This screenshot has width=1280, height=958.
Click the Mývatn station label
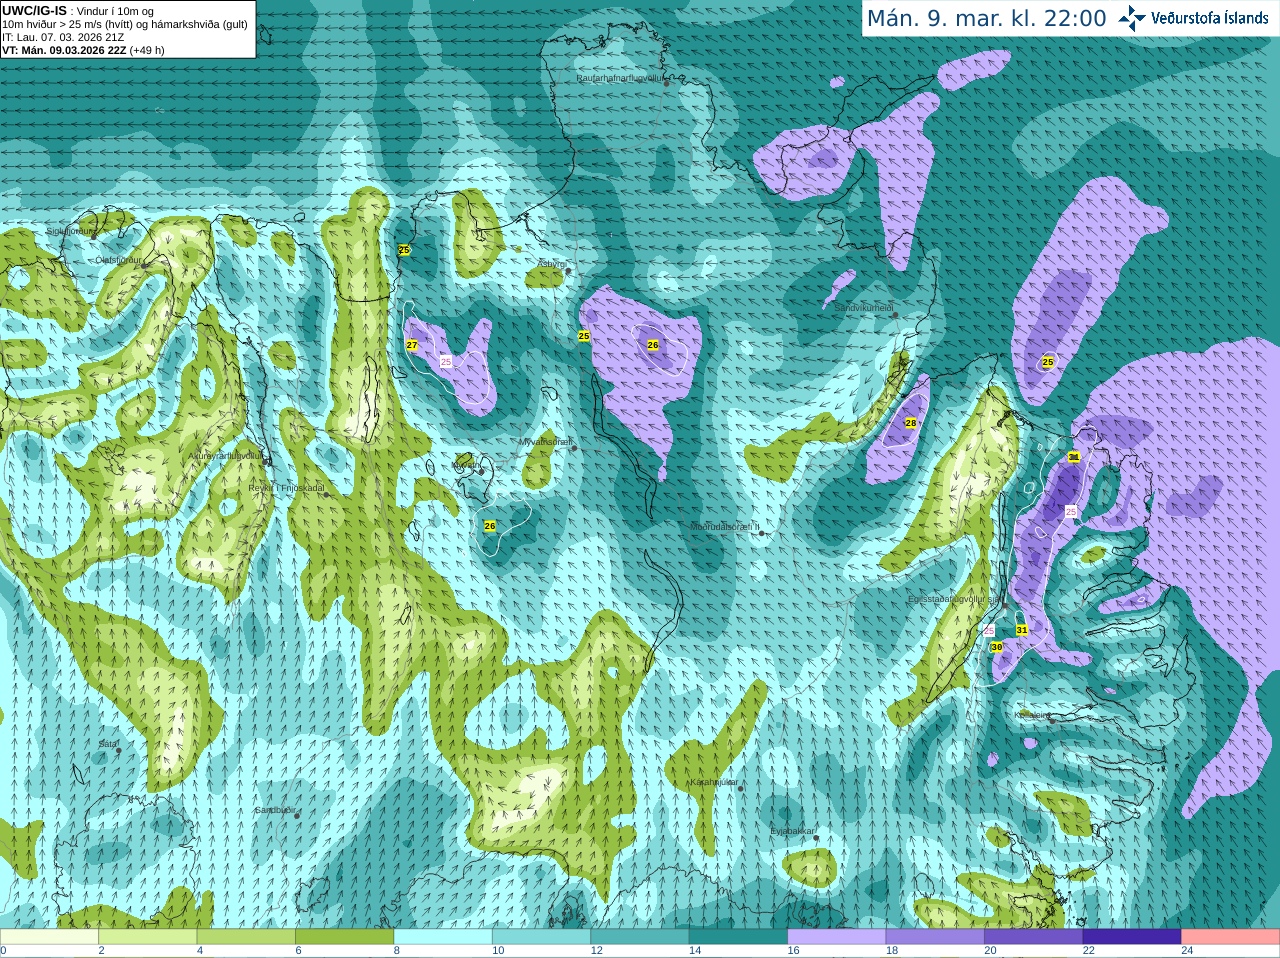click(464, 465)
